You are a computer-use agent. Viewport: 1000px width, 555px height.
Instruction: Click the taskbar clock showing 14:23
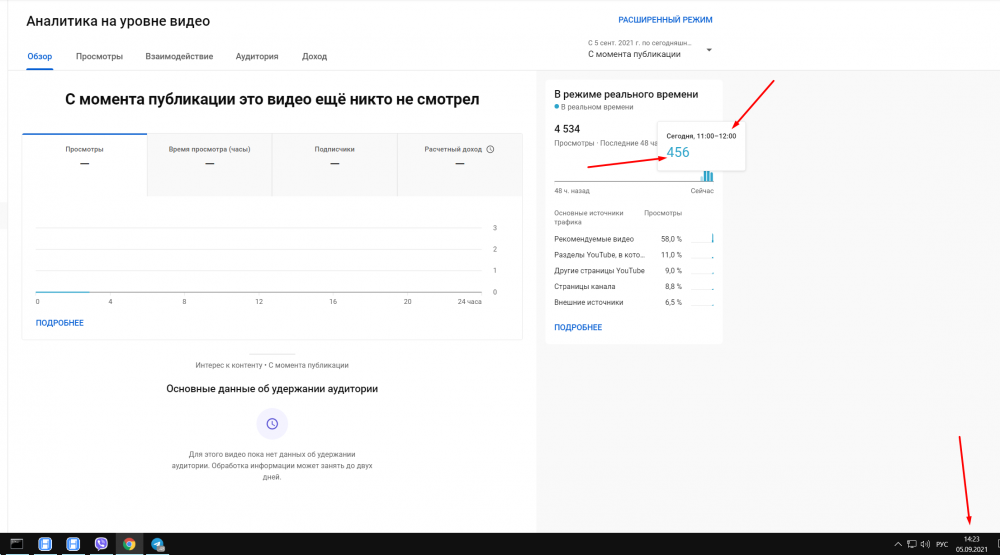[x=972, y=544]
